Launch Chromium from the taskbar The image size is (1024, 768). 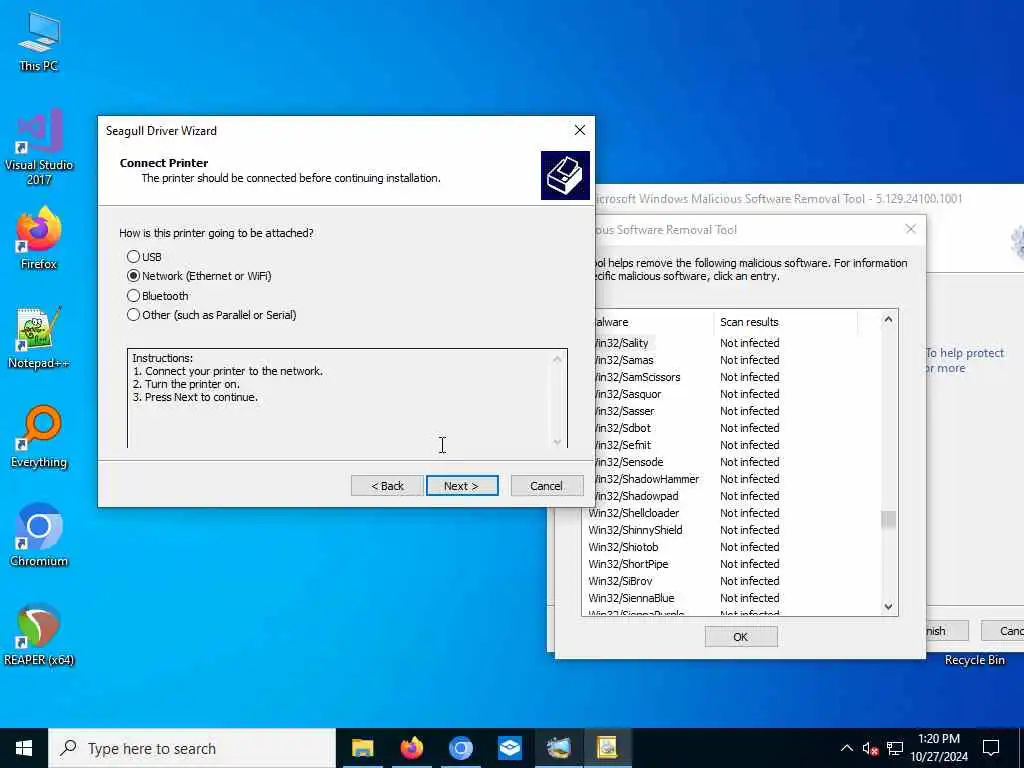(460, 748)
